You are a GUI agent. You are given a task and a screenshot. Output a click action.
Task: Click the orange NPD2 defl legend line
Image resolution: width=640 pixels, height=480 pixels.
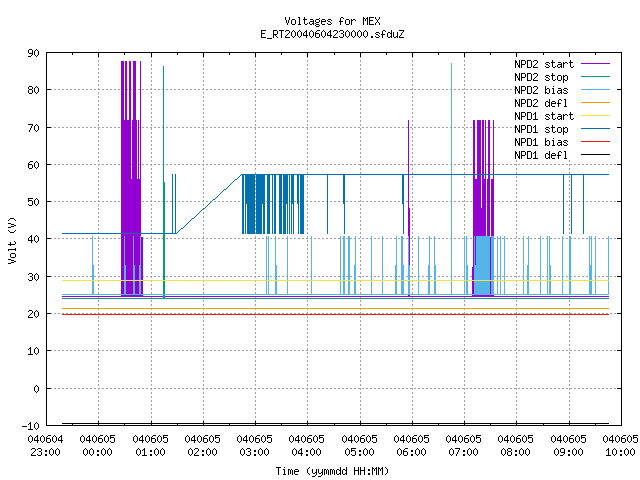[595, 103]
